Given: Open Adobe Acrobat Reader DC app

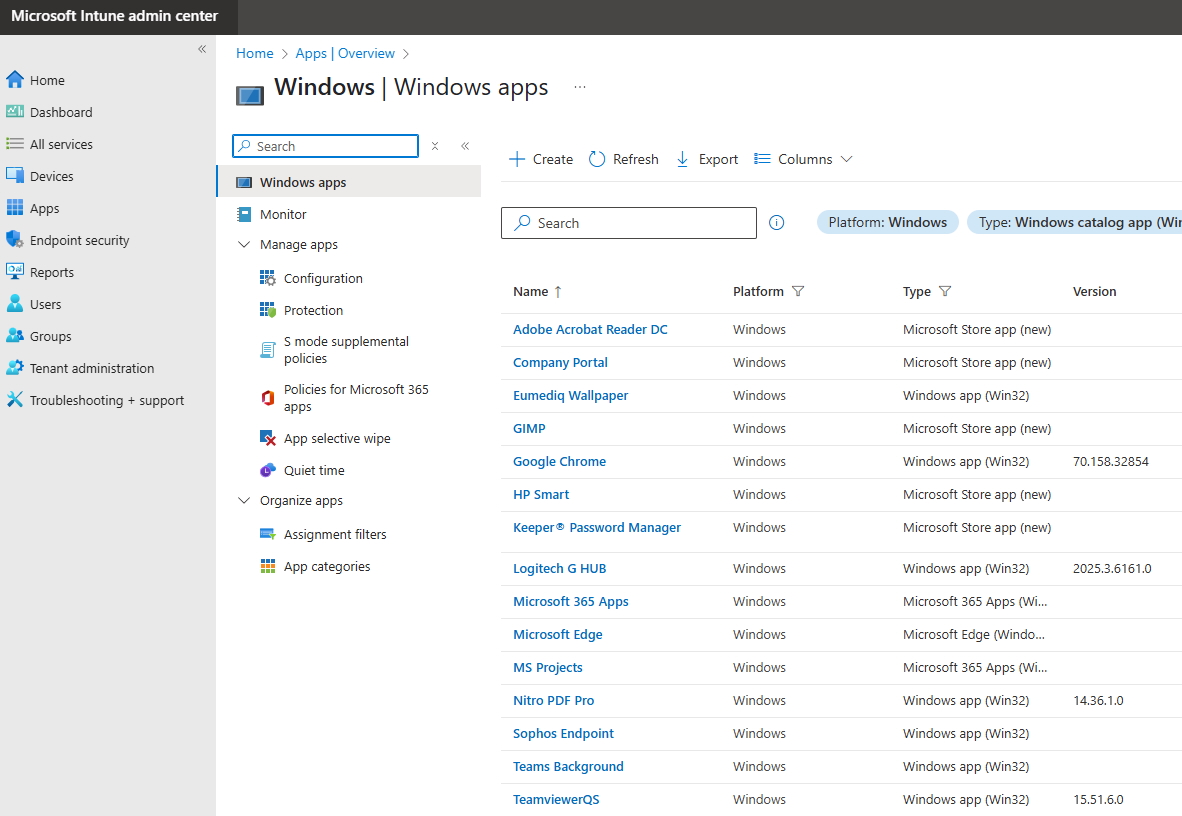Looking at the screenshot, I should (x=590, y=330).
